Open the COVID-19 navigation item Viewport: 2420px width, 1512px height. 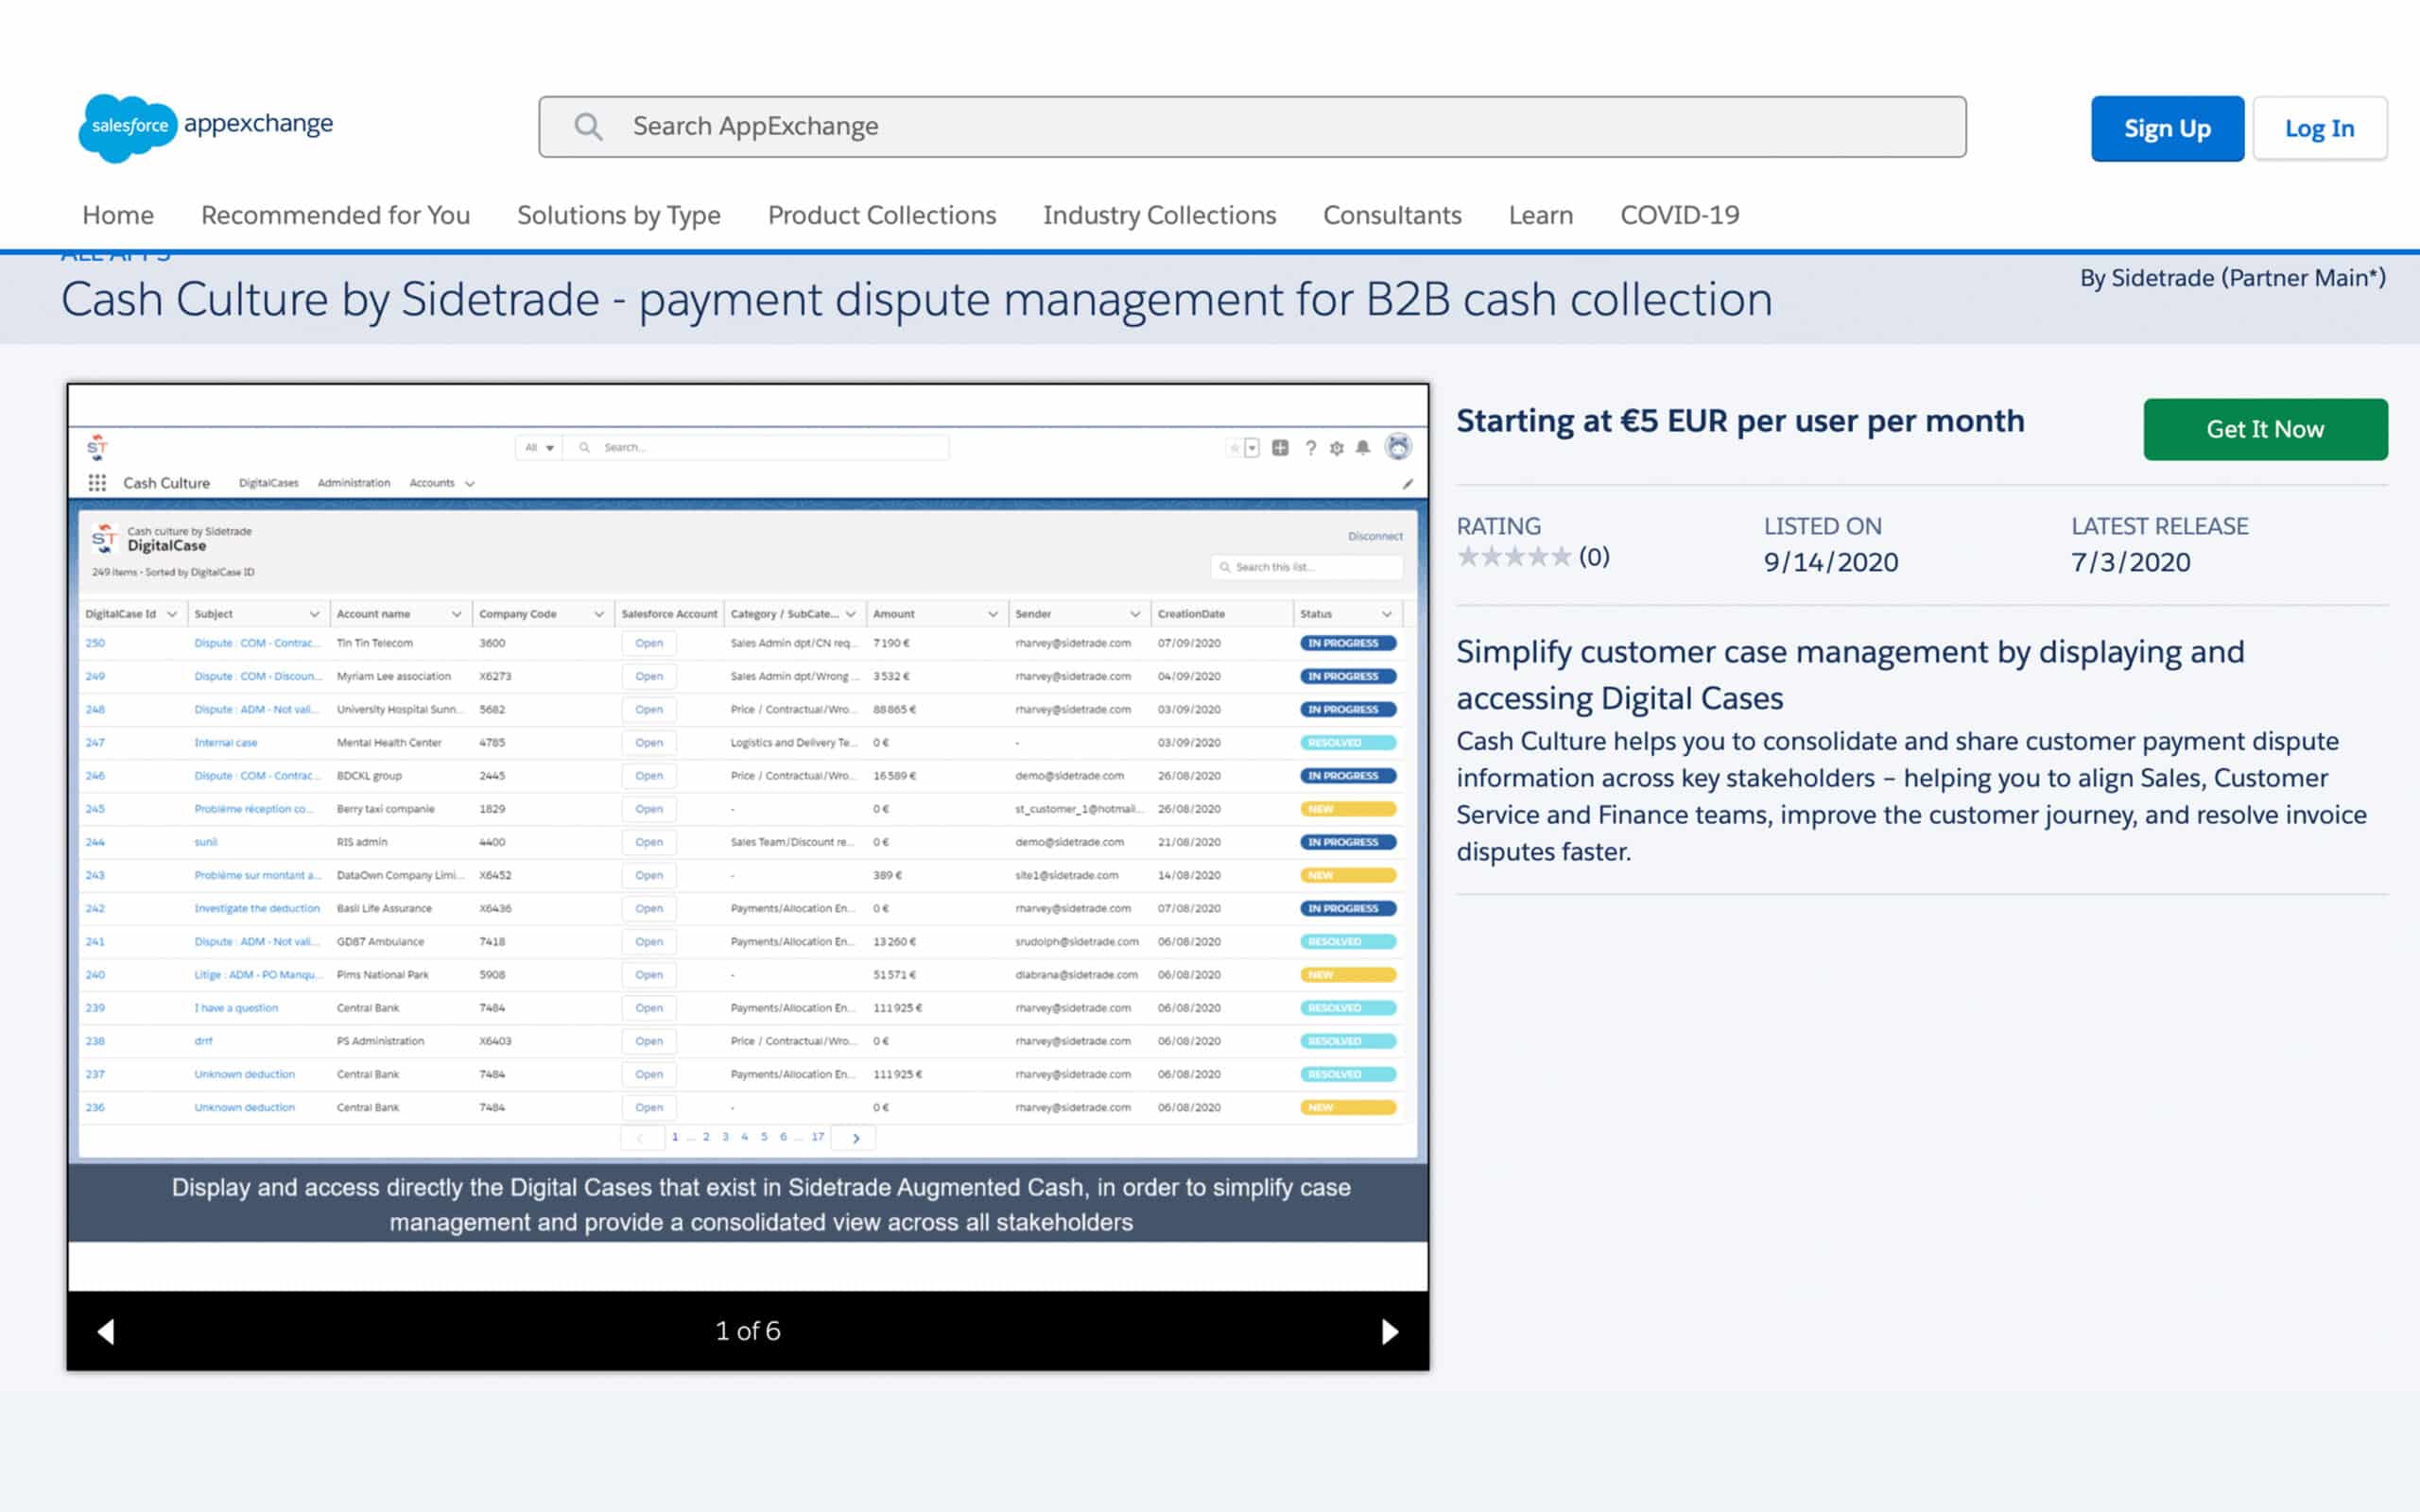click(x=1680, y=215)
